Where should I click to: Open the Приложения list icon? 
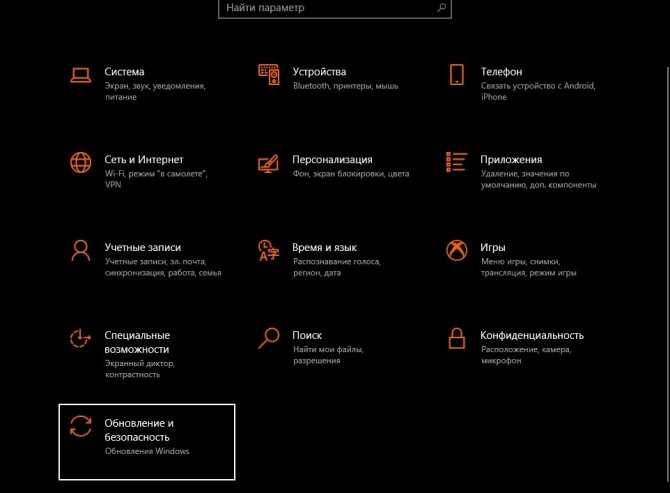tap(457, 162)
